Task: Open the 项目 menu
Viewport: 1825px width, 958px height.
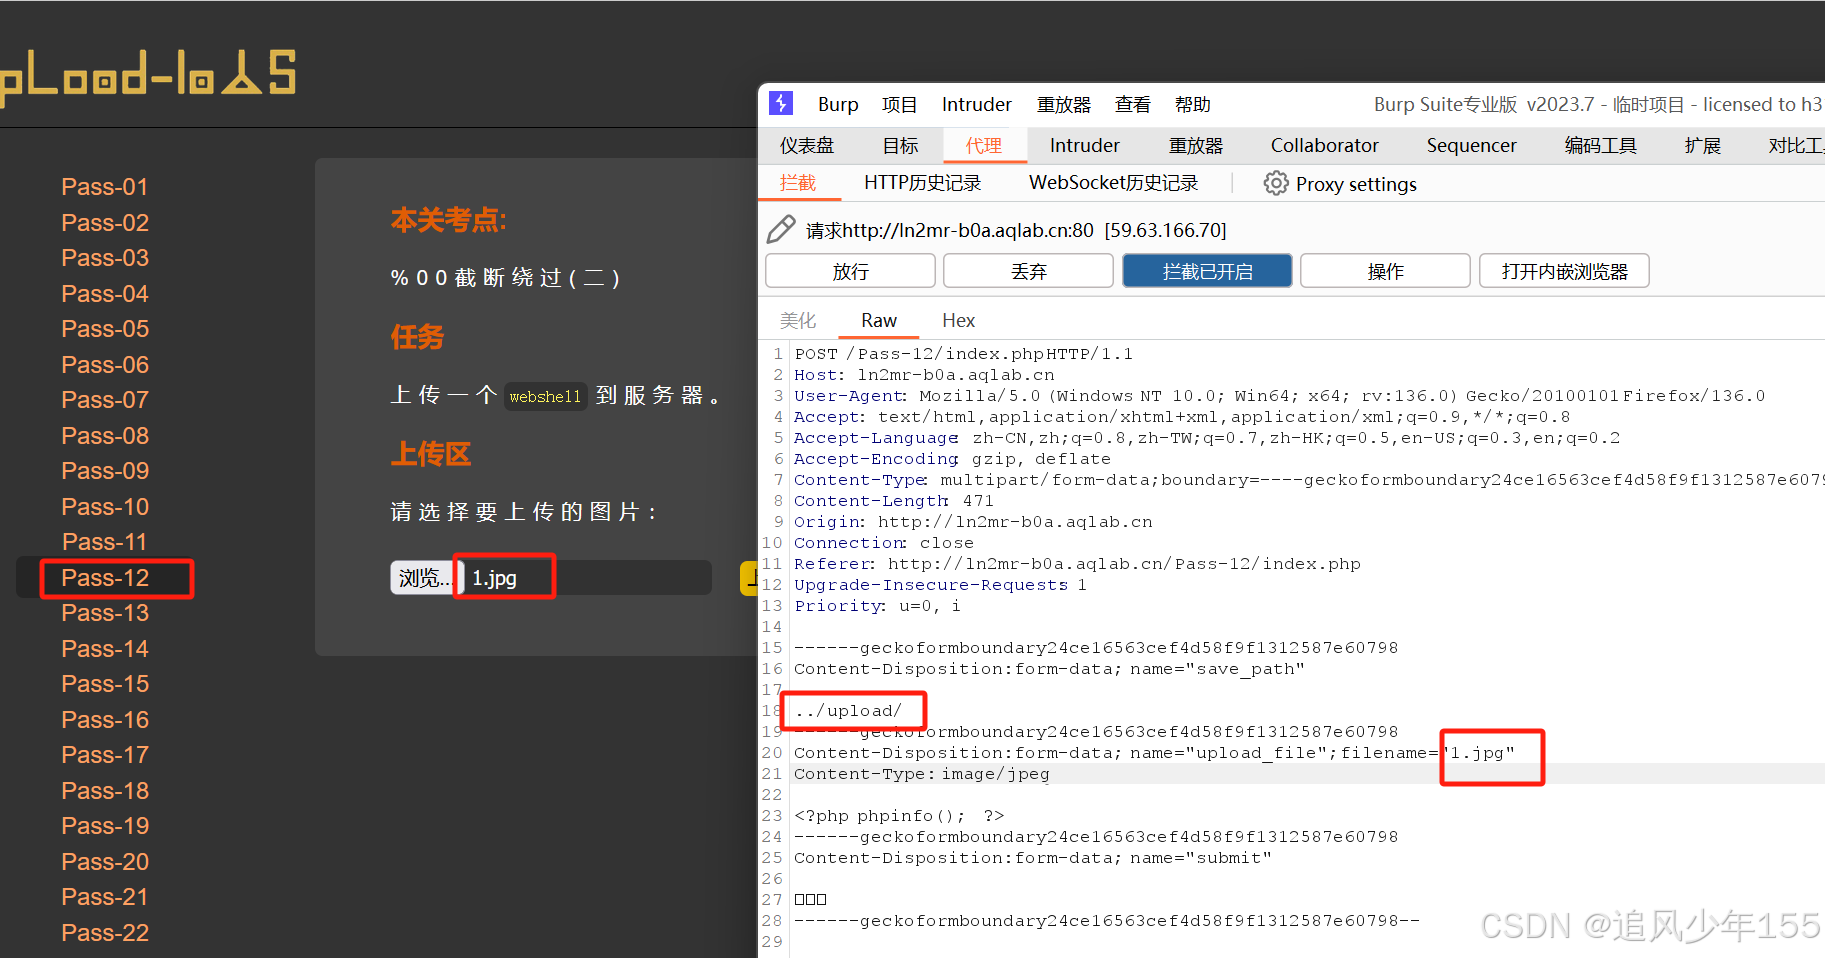Action: coord(899,104)
